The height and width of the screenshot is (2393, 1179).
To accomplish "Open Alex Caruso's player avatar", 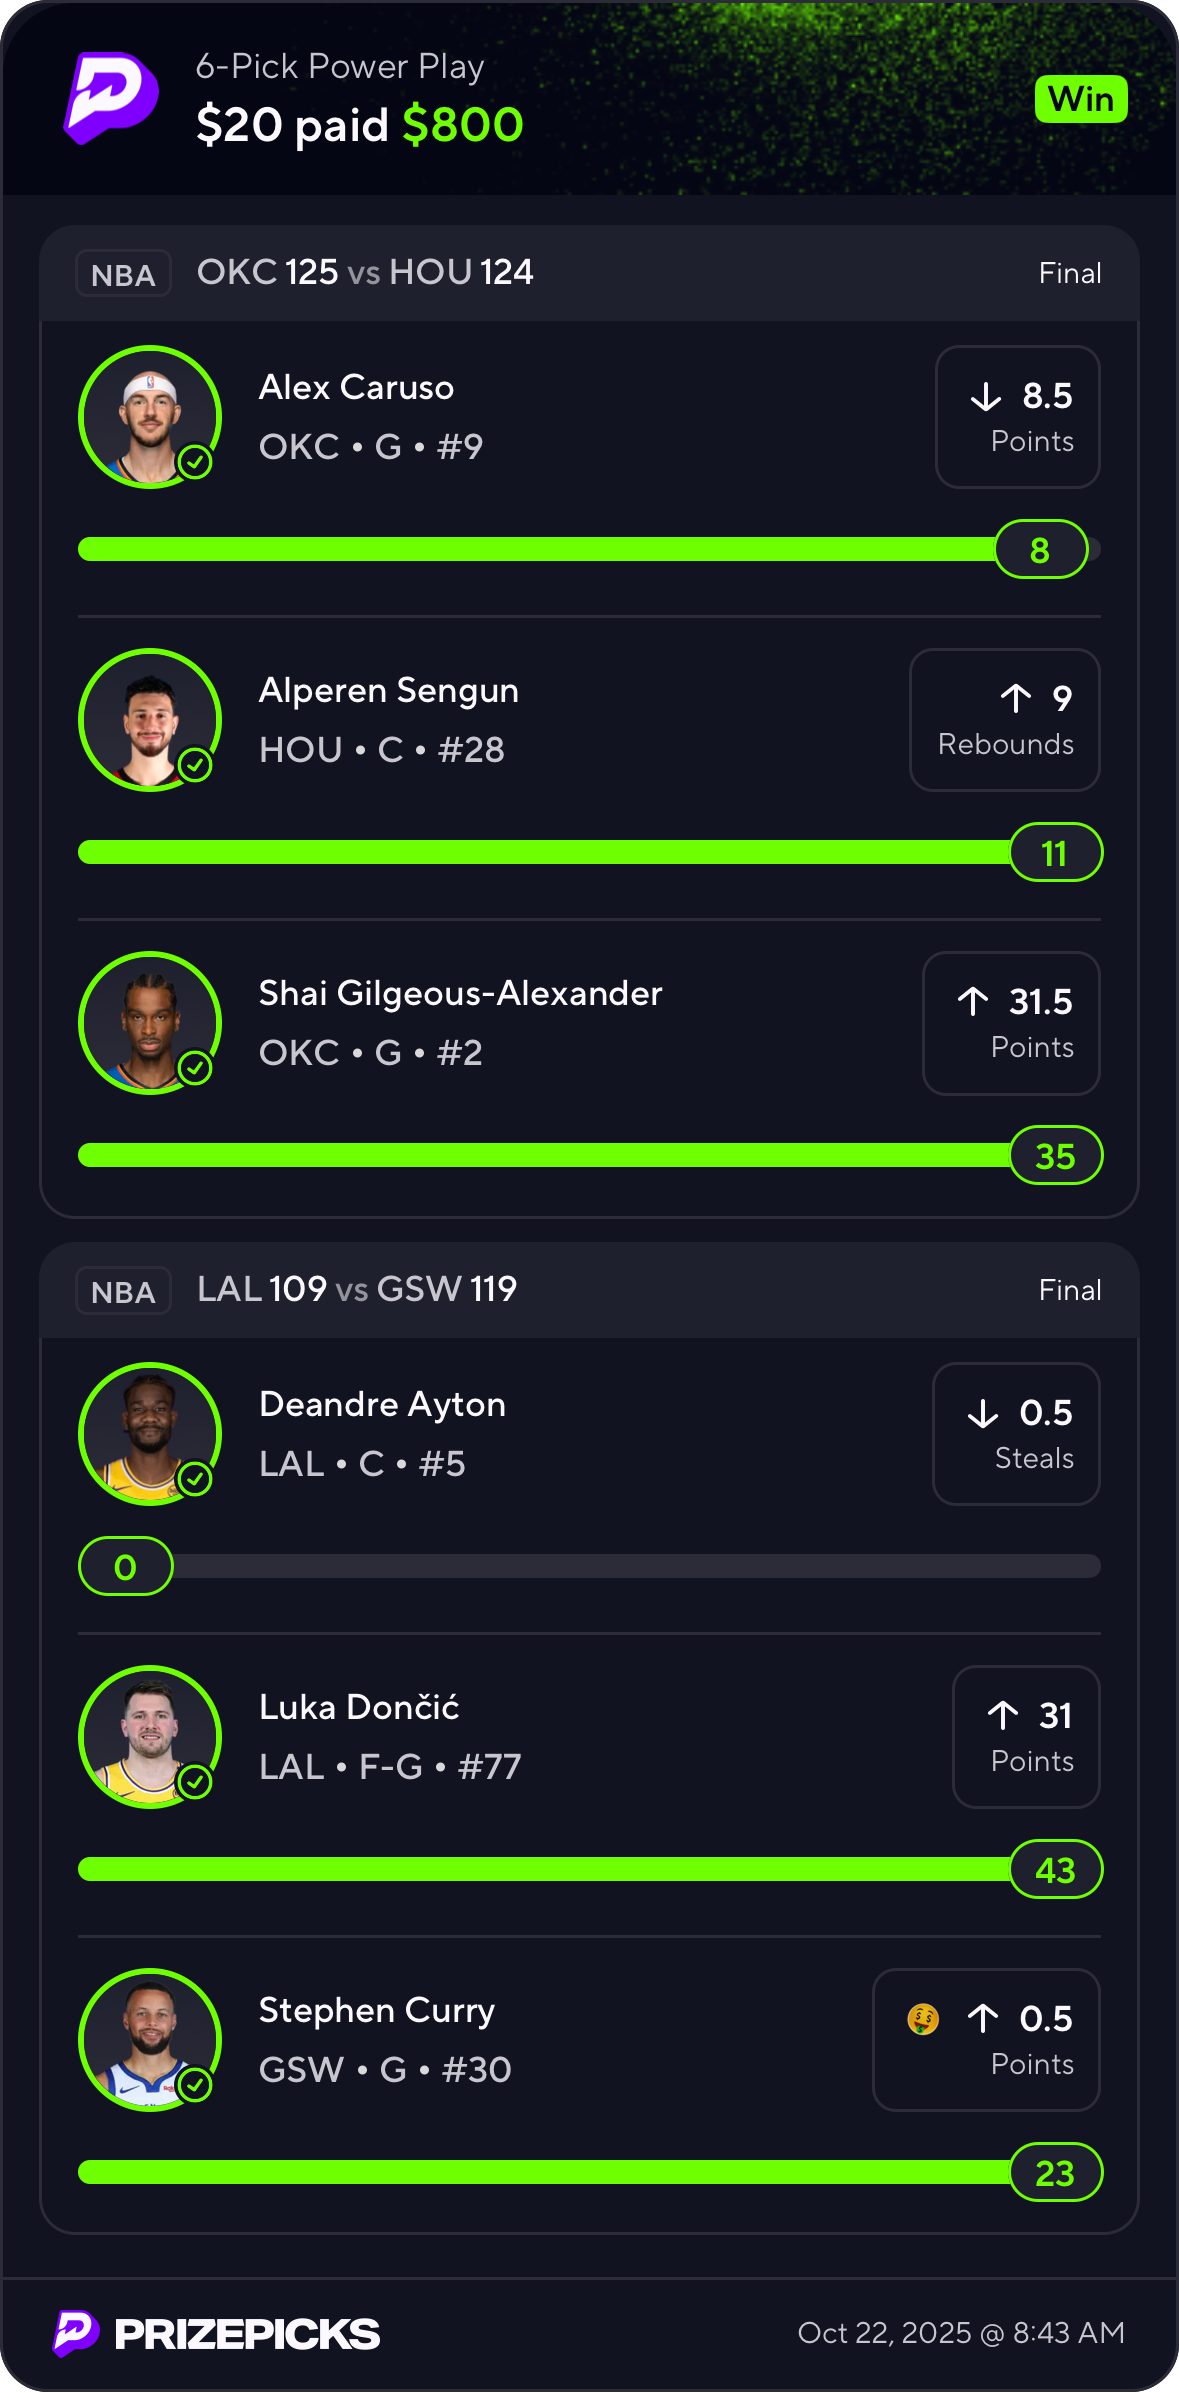I will click(149, 416).
